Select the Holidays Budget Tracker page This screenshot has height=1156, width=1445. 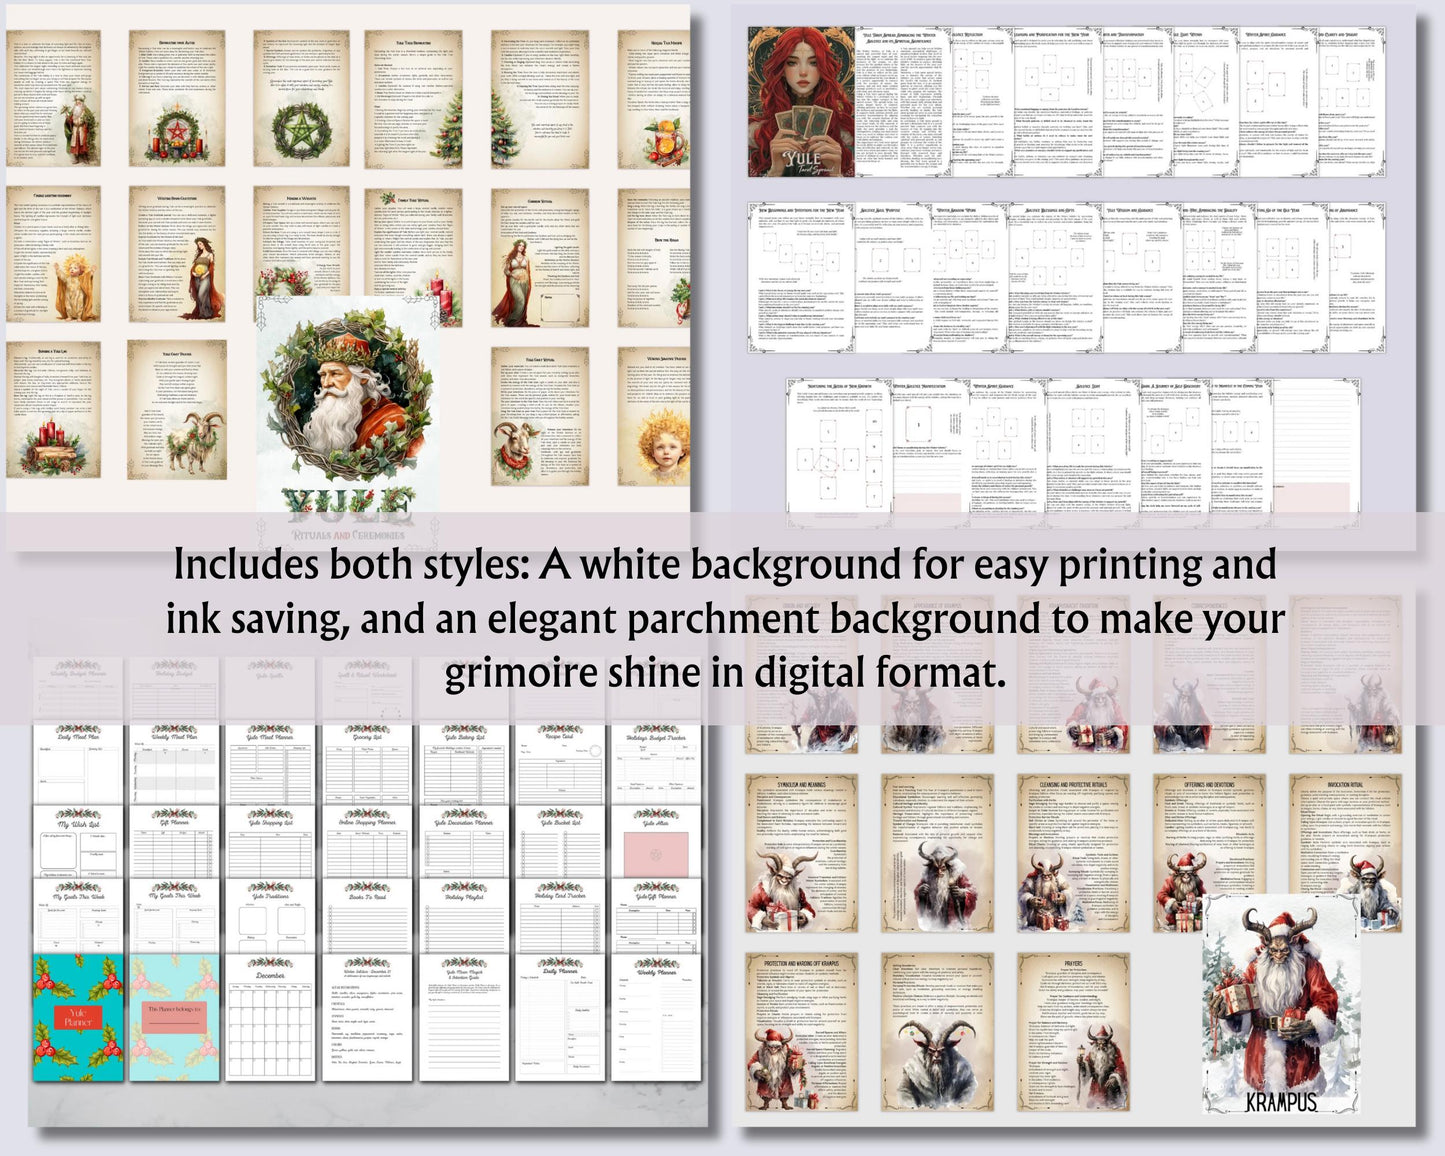[655, 763]
